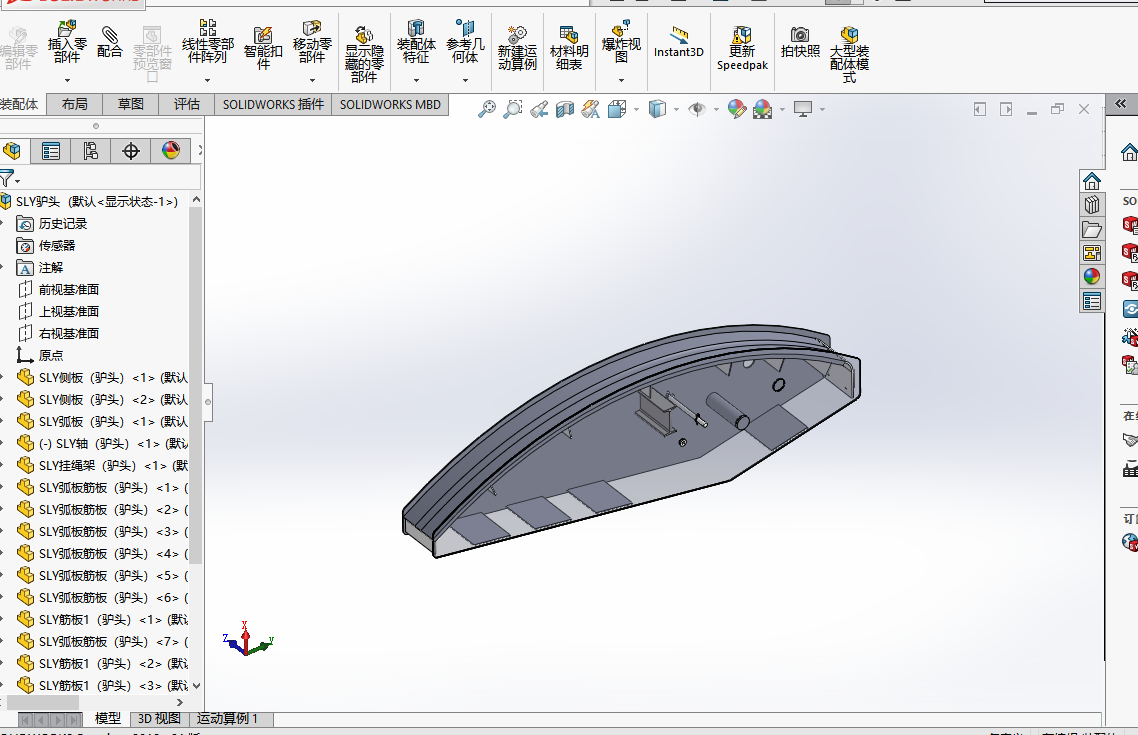This screenshot has height=735, width=1138.
Task: Switch to 3D 视图 bottom tab
Action: 159,718
